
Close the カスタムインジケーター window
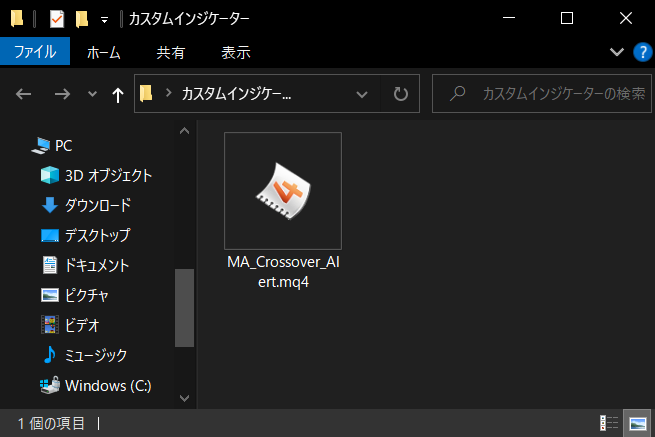[x=626, y=18]
